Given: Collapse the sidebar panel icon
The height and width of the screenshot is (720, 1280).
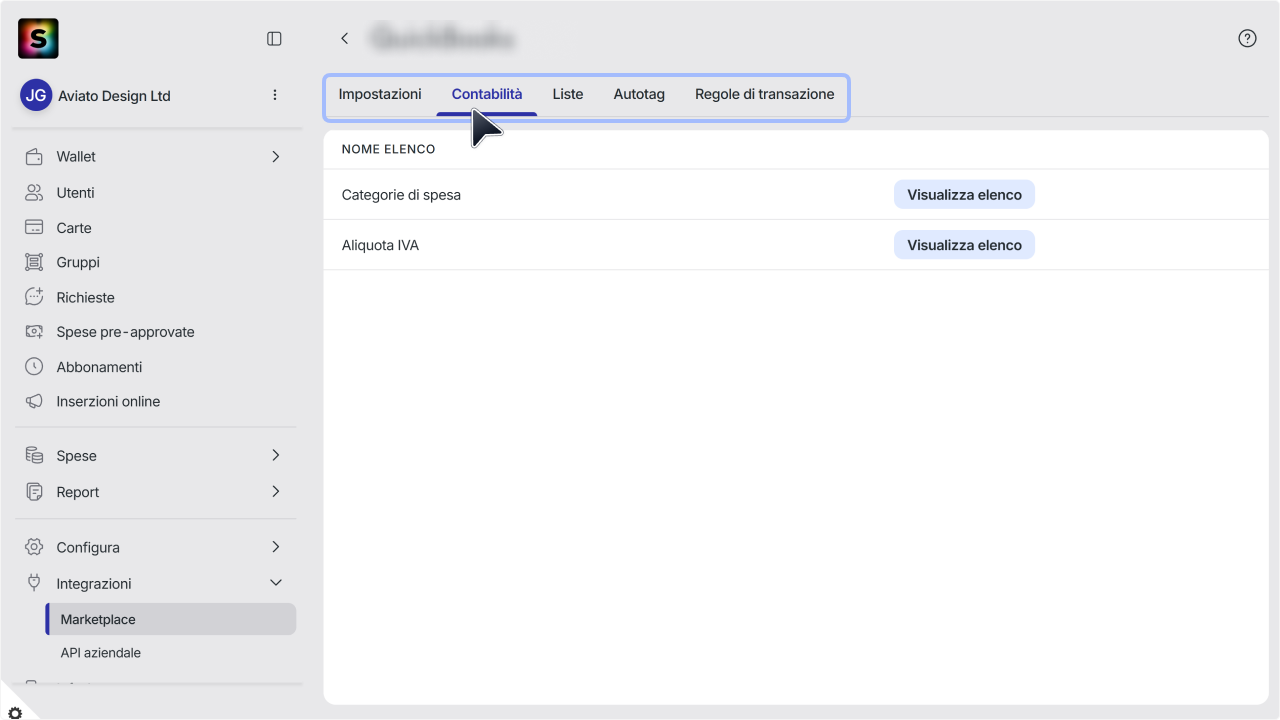Looking at the screenshot, I should [274, 38].
